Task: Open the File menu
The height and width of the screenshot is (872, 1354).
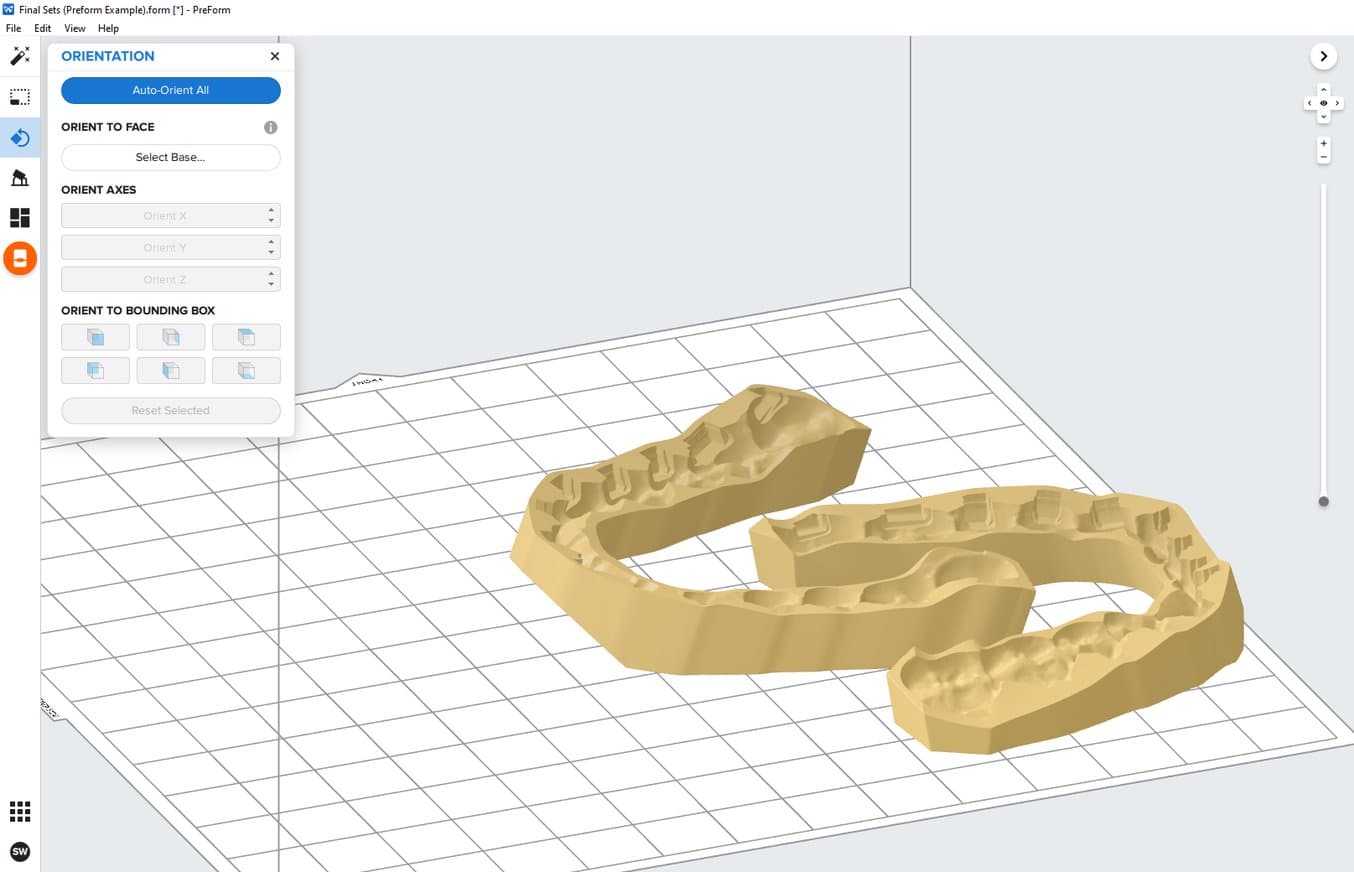Action: coord(14,28)
